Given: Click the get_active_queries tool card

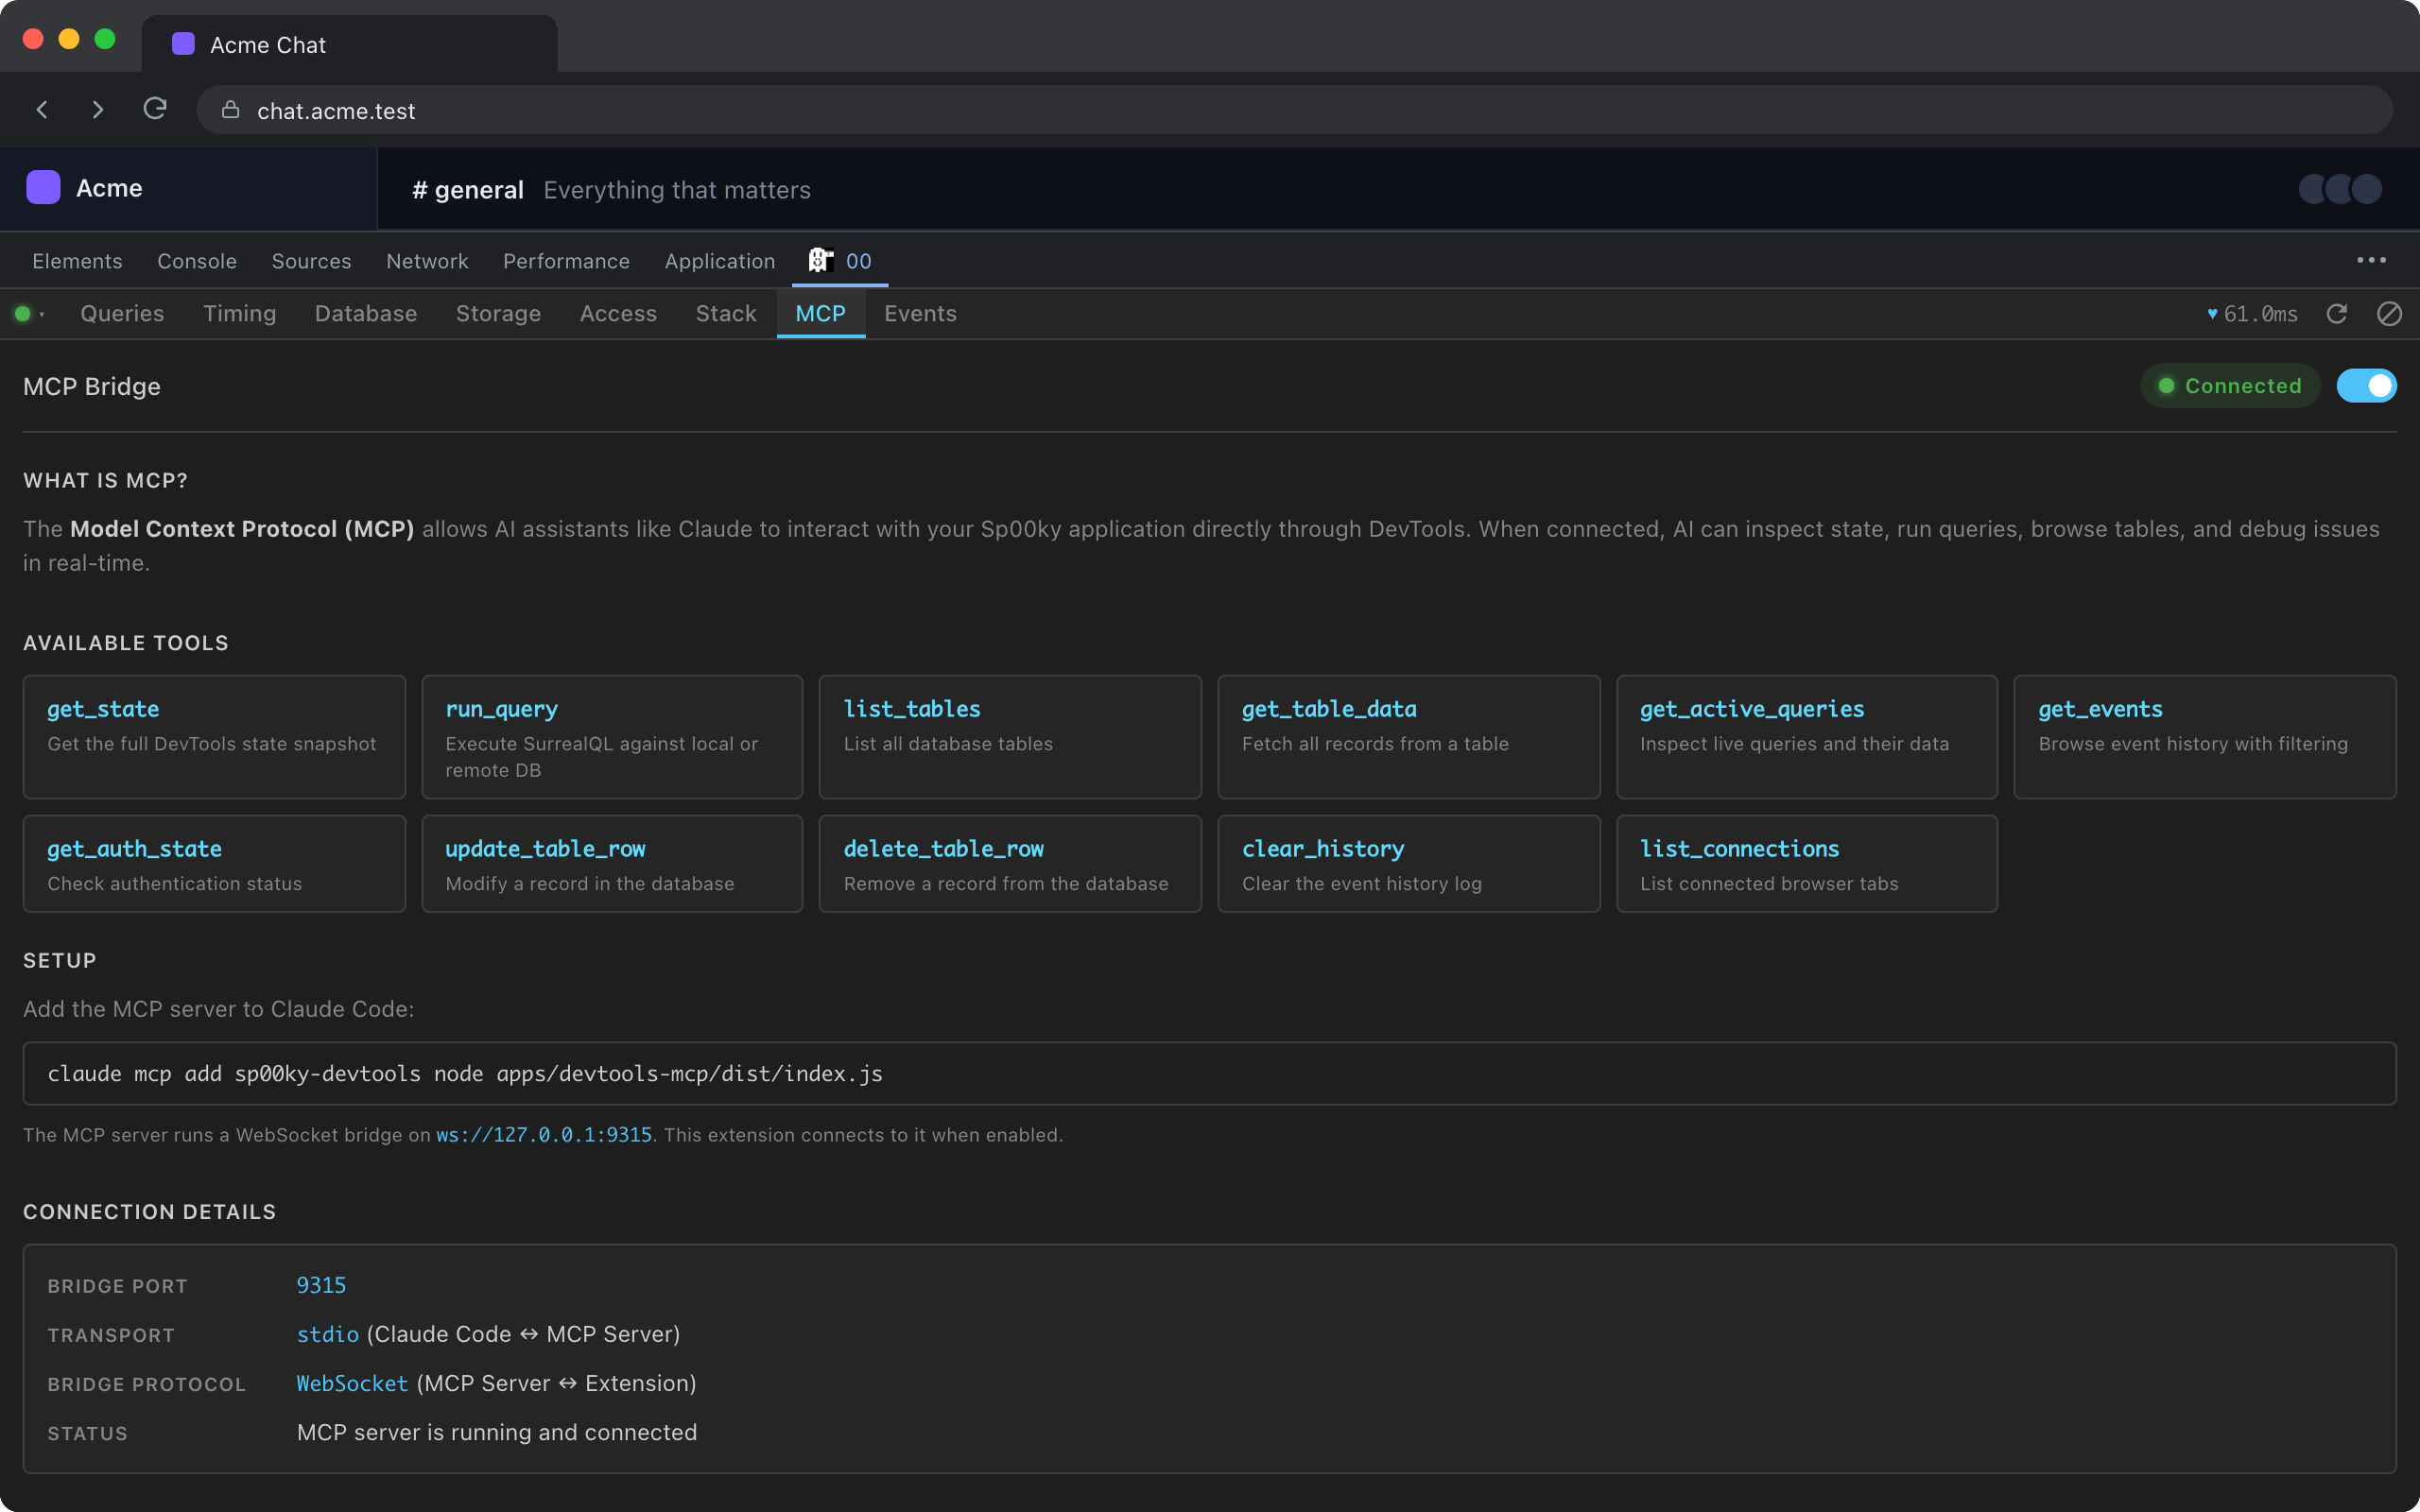Looking at the screenshot, I should pyautogui.click(x=1807, y=737).
